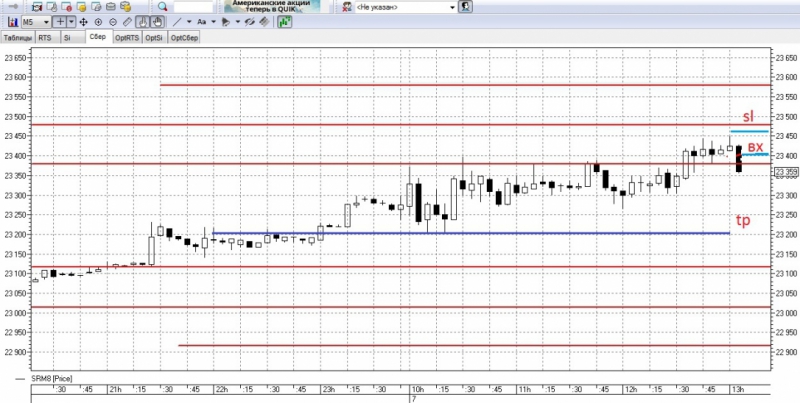The image size is (800, 403).
Task: Toggle hide drawn objects eye icon
Action: [x=250, y=22]
